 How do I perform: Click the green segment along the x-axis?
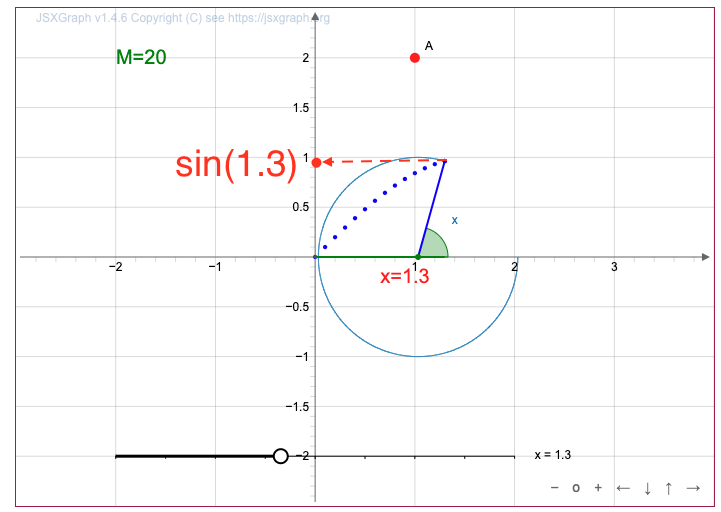point(366,257)
